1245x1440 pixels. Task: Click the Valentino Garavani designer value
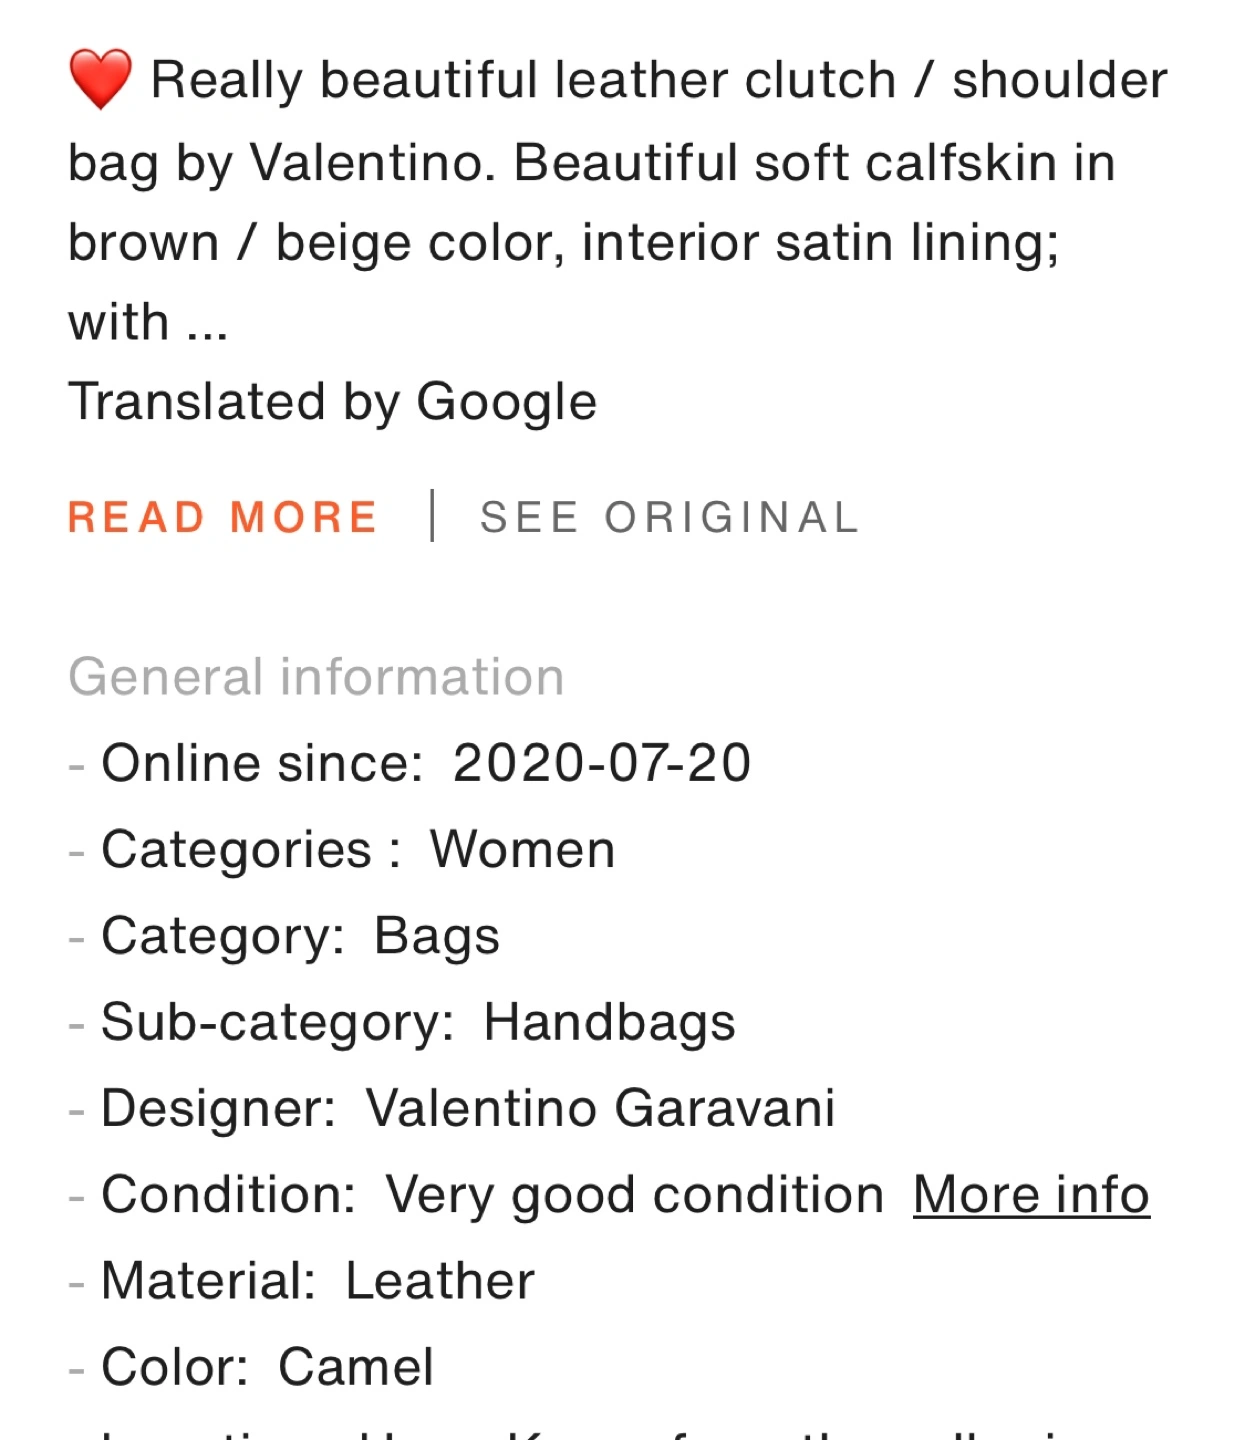(600, 1108)
